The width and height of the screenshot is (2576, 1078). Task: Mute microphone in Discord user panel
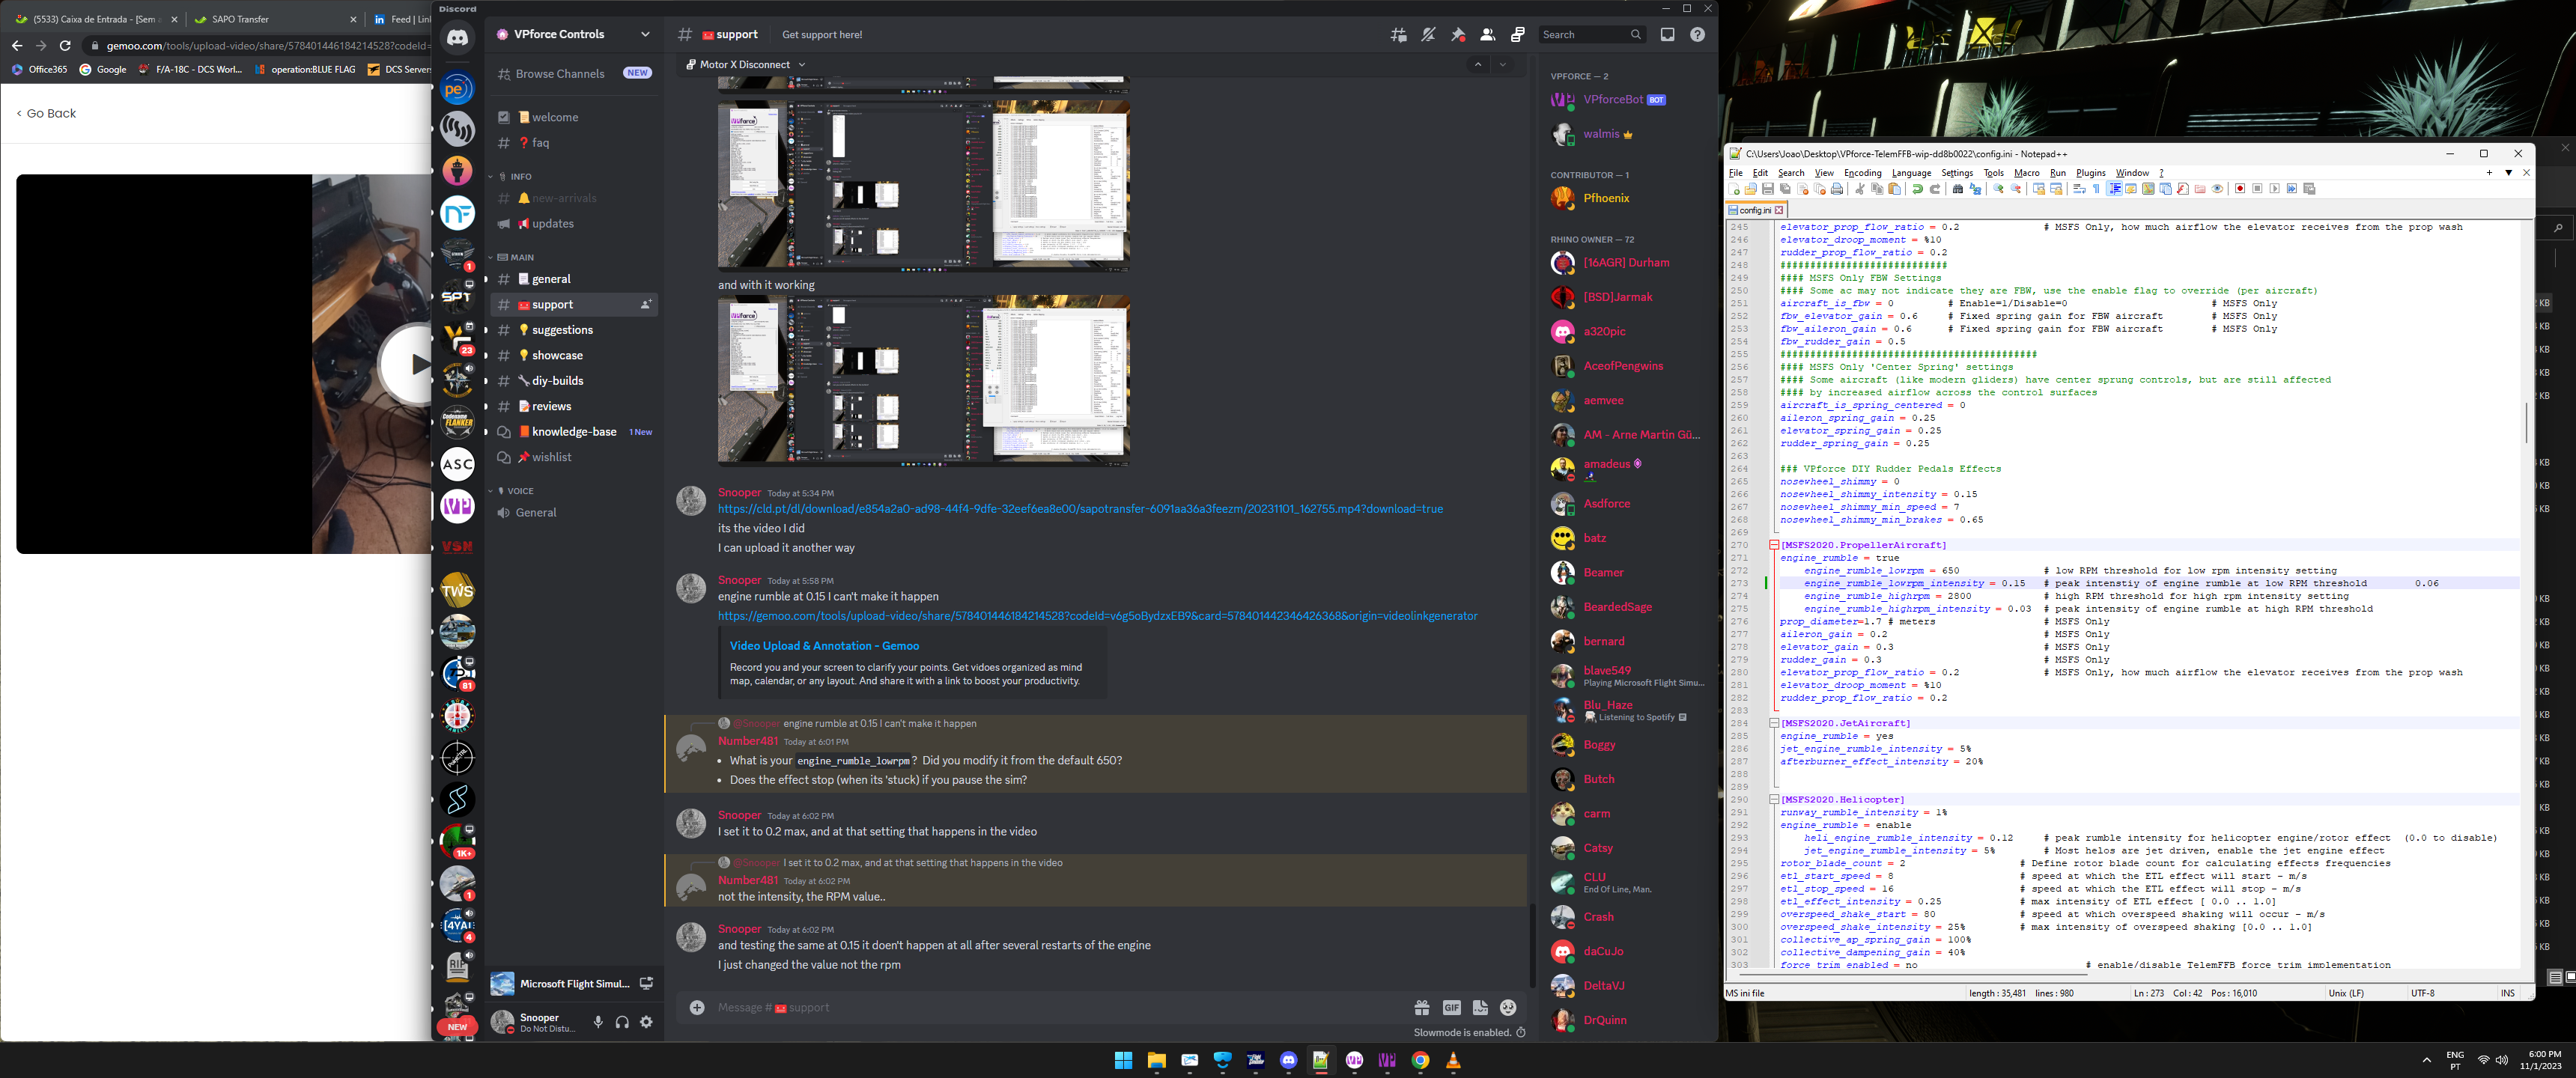tap(598, 1022)
